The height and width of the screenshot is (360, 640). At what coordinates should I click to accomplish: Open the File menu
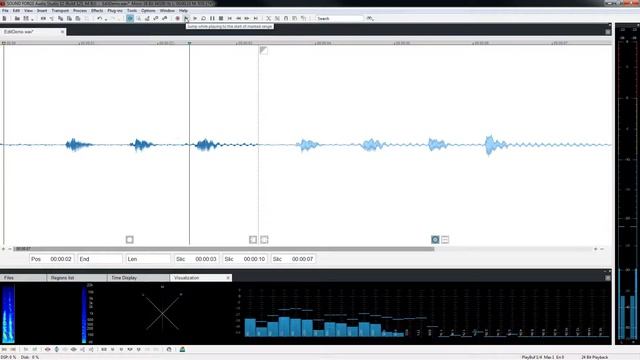click(5, 11)
